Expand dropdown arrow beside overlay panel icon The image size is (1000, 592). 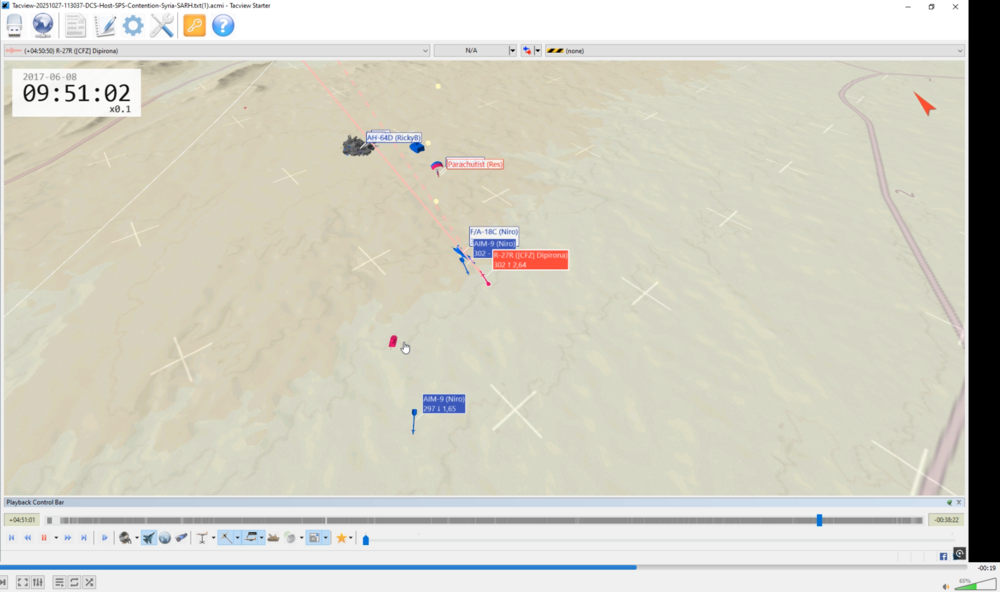point(325,538)
